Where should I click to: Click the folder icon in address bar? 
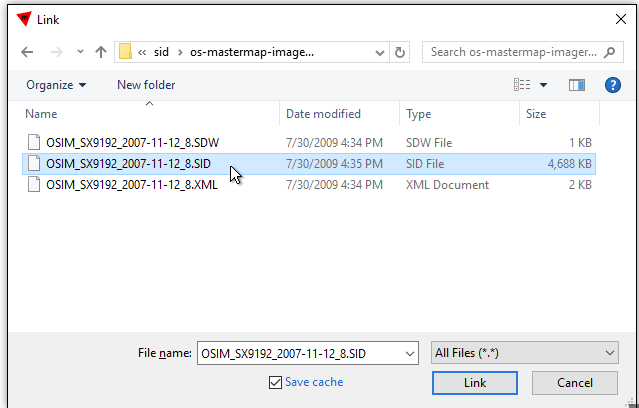click(126, 52)
